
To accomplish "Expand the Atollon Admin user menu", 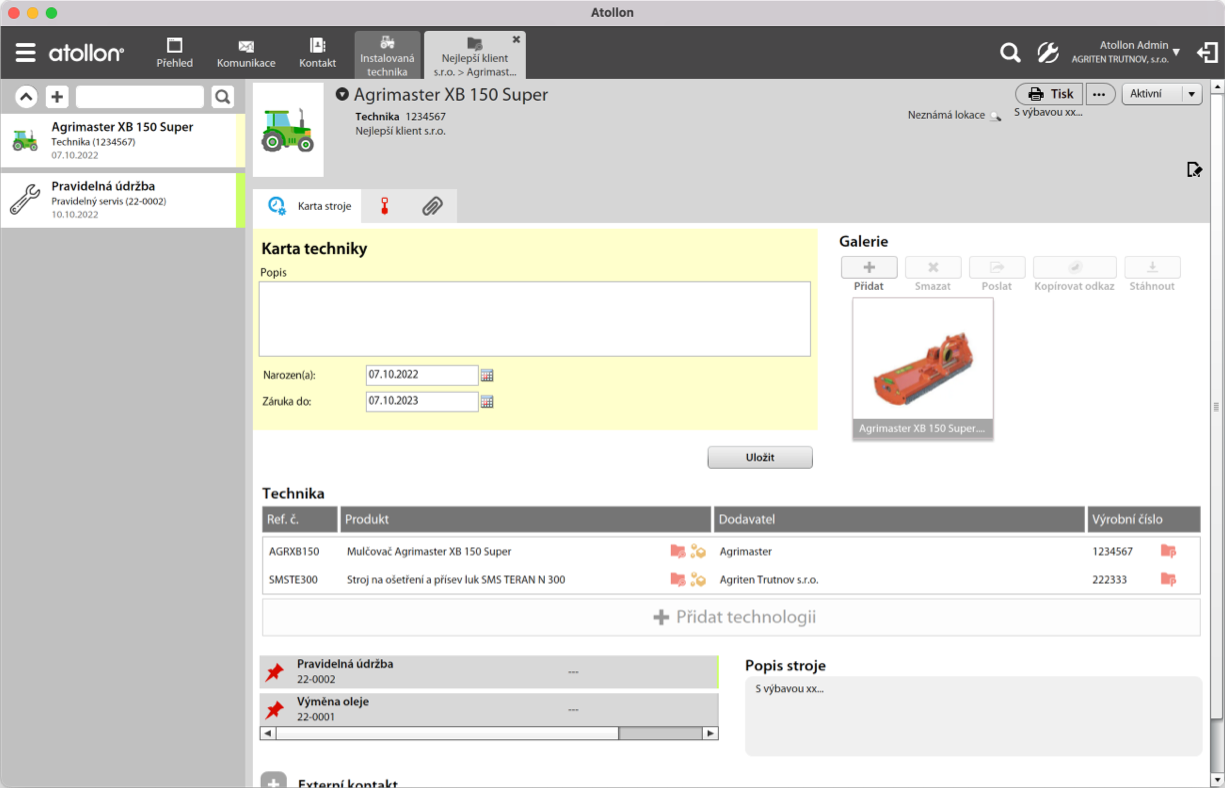I will (x=1175, y=52).
